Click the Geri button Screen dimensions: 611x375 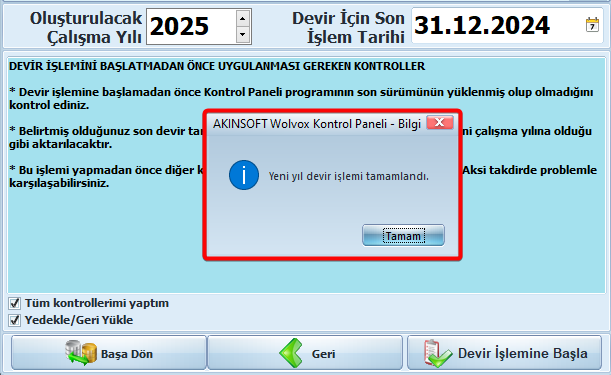(x=305, y=353)
